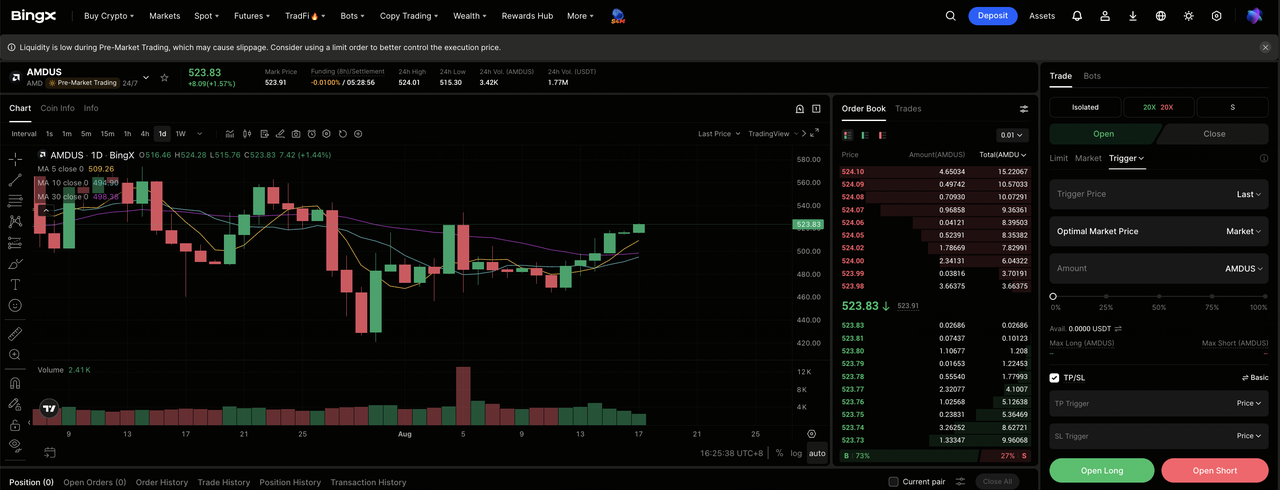This screenshot has height=490, width=1280.
Task: Open Optimal Market Price Market dropdown
Action: coord(1244,231)
